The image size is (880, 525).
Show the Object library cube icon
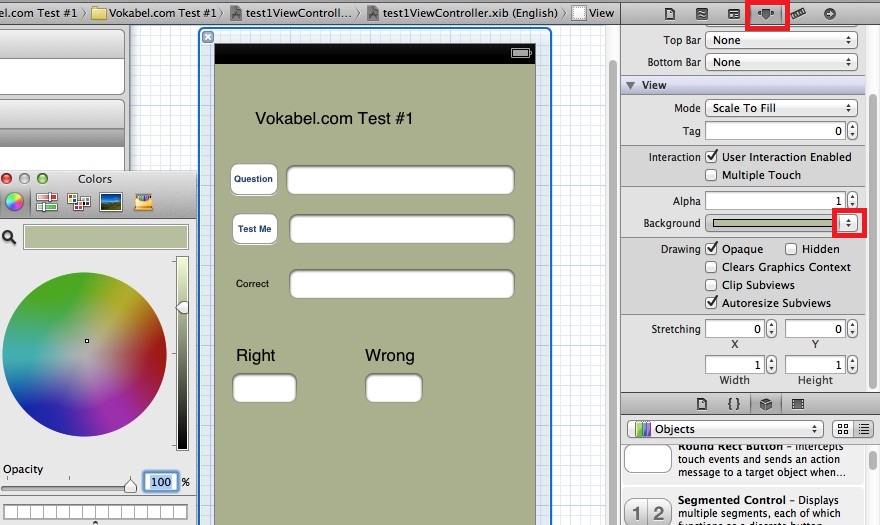pyautogui.click(x=766, y=403)
